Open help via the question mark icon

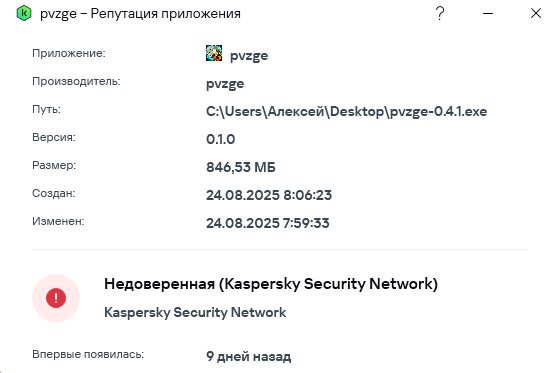pos(440,13)
